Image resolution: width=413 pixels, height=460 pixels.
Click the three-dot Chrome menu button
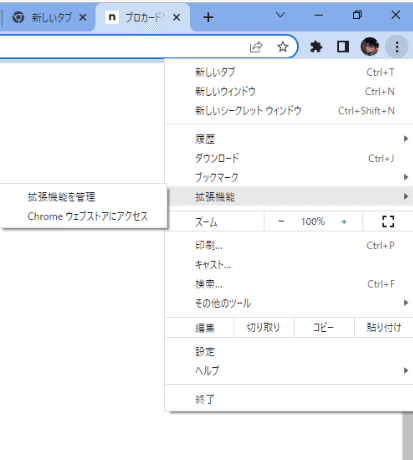(x=397, y=47)
